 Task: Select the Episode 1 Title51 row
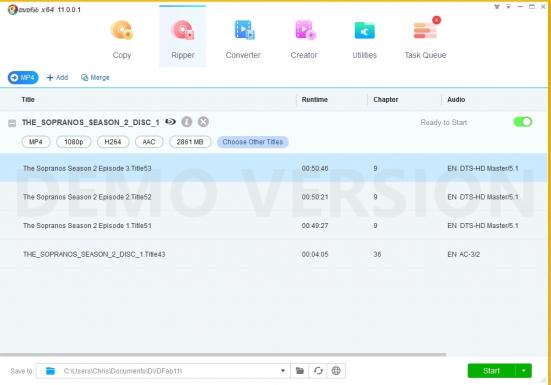[274, 226]
